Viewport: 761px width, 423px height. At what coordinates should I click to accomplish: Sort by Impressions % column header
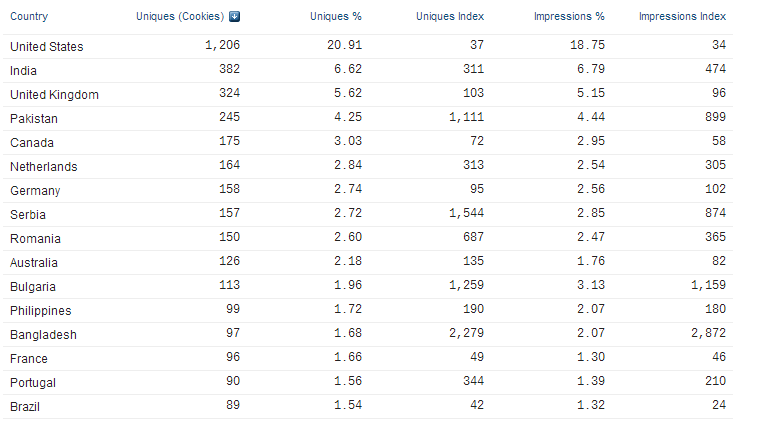(569, 16)
